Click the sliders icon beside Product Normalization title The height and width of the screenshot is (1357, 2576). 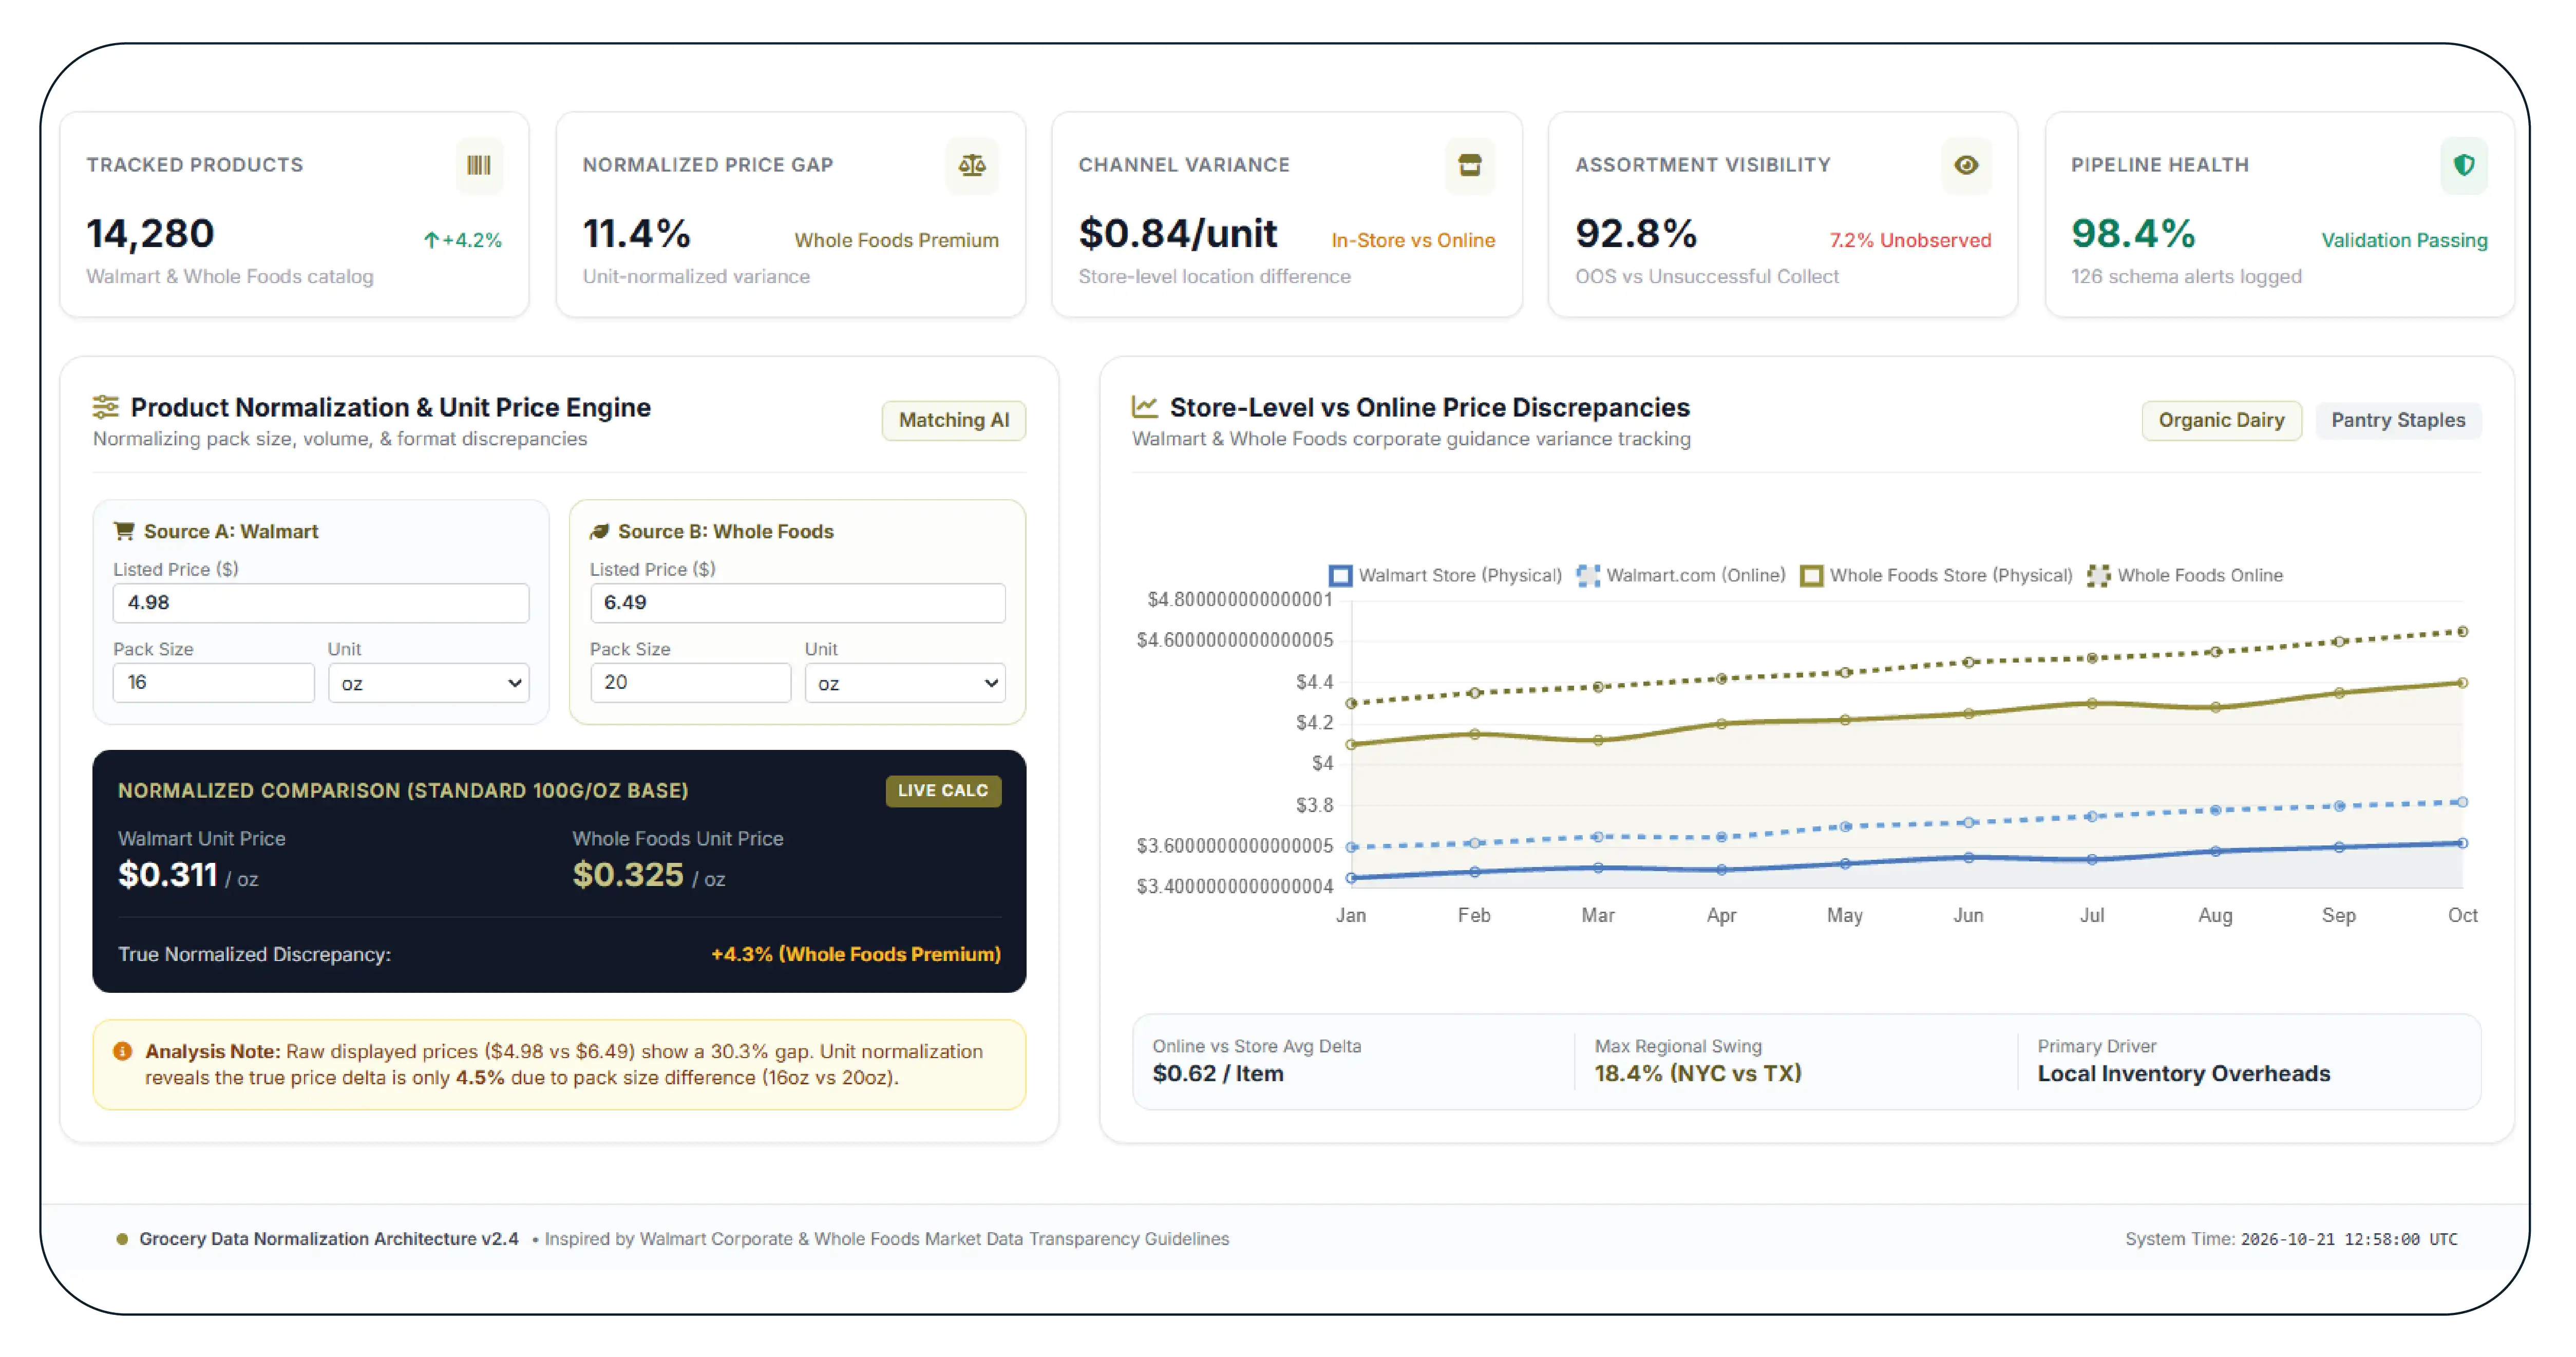click(106, 407)
